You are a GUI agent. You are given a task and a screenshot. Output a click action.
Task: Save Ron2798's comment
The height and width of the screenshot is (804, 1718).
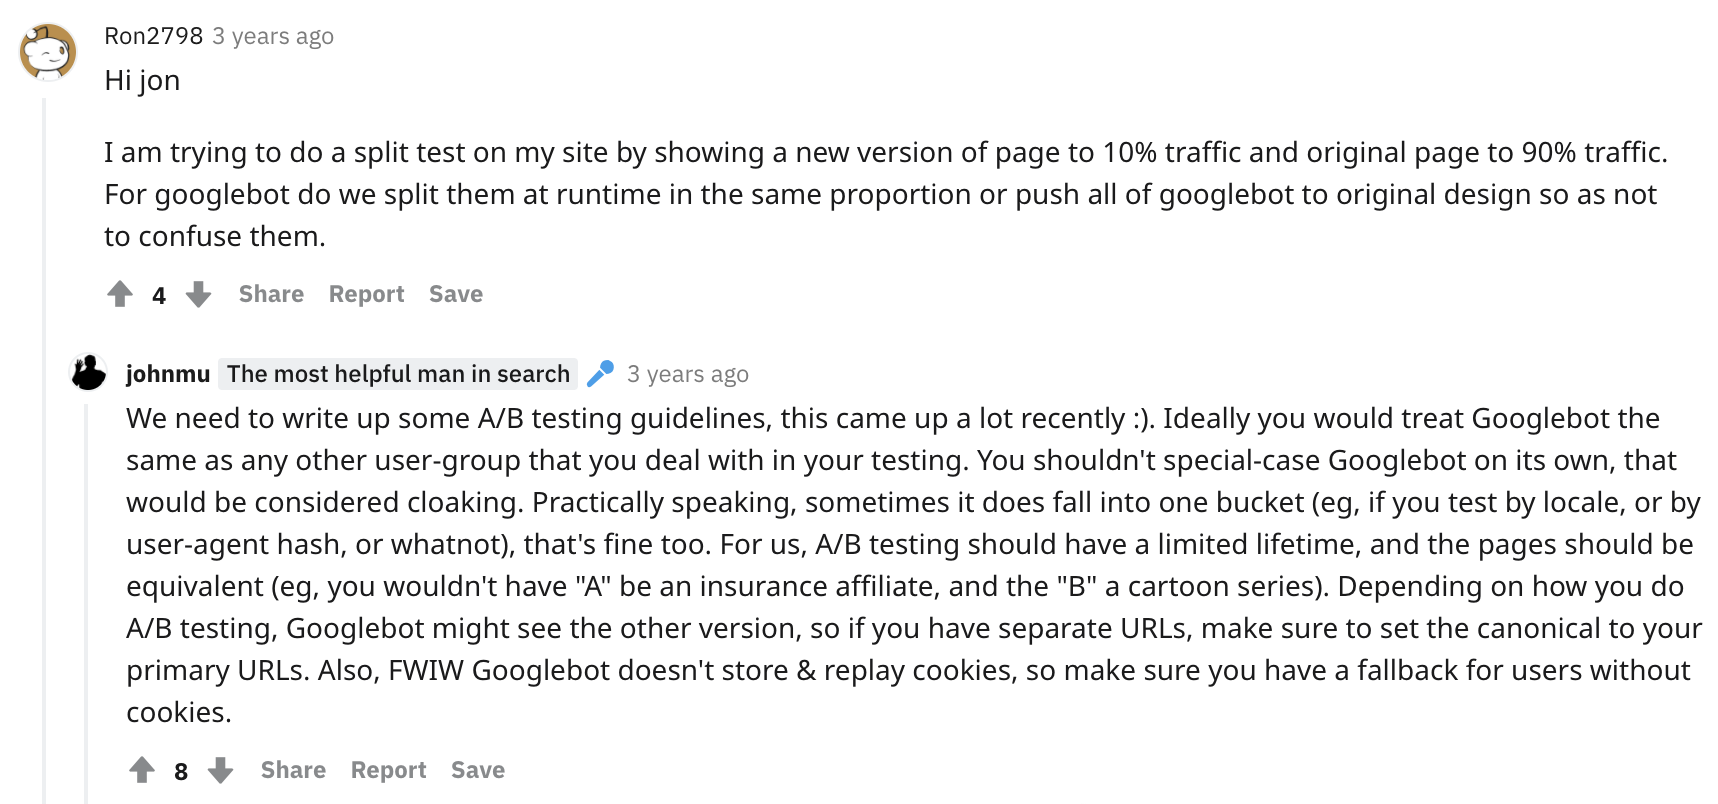[456, 294]
